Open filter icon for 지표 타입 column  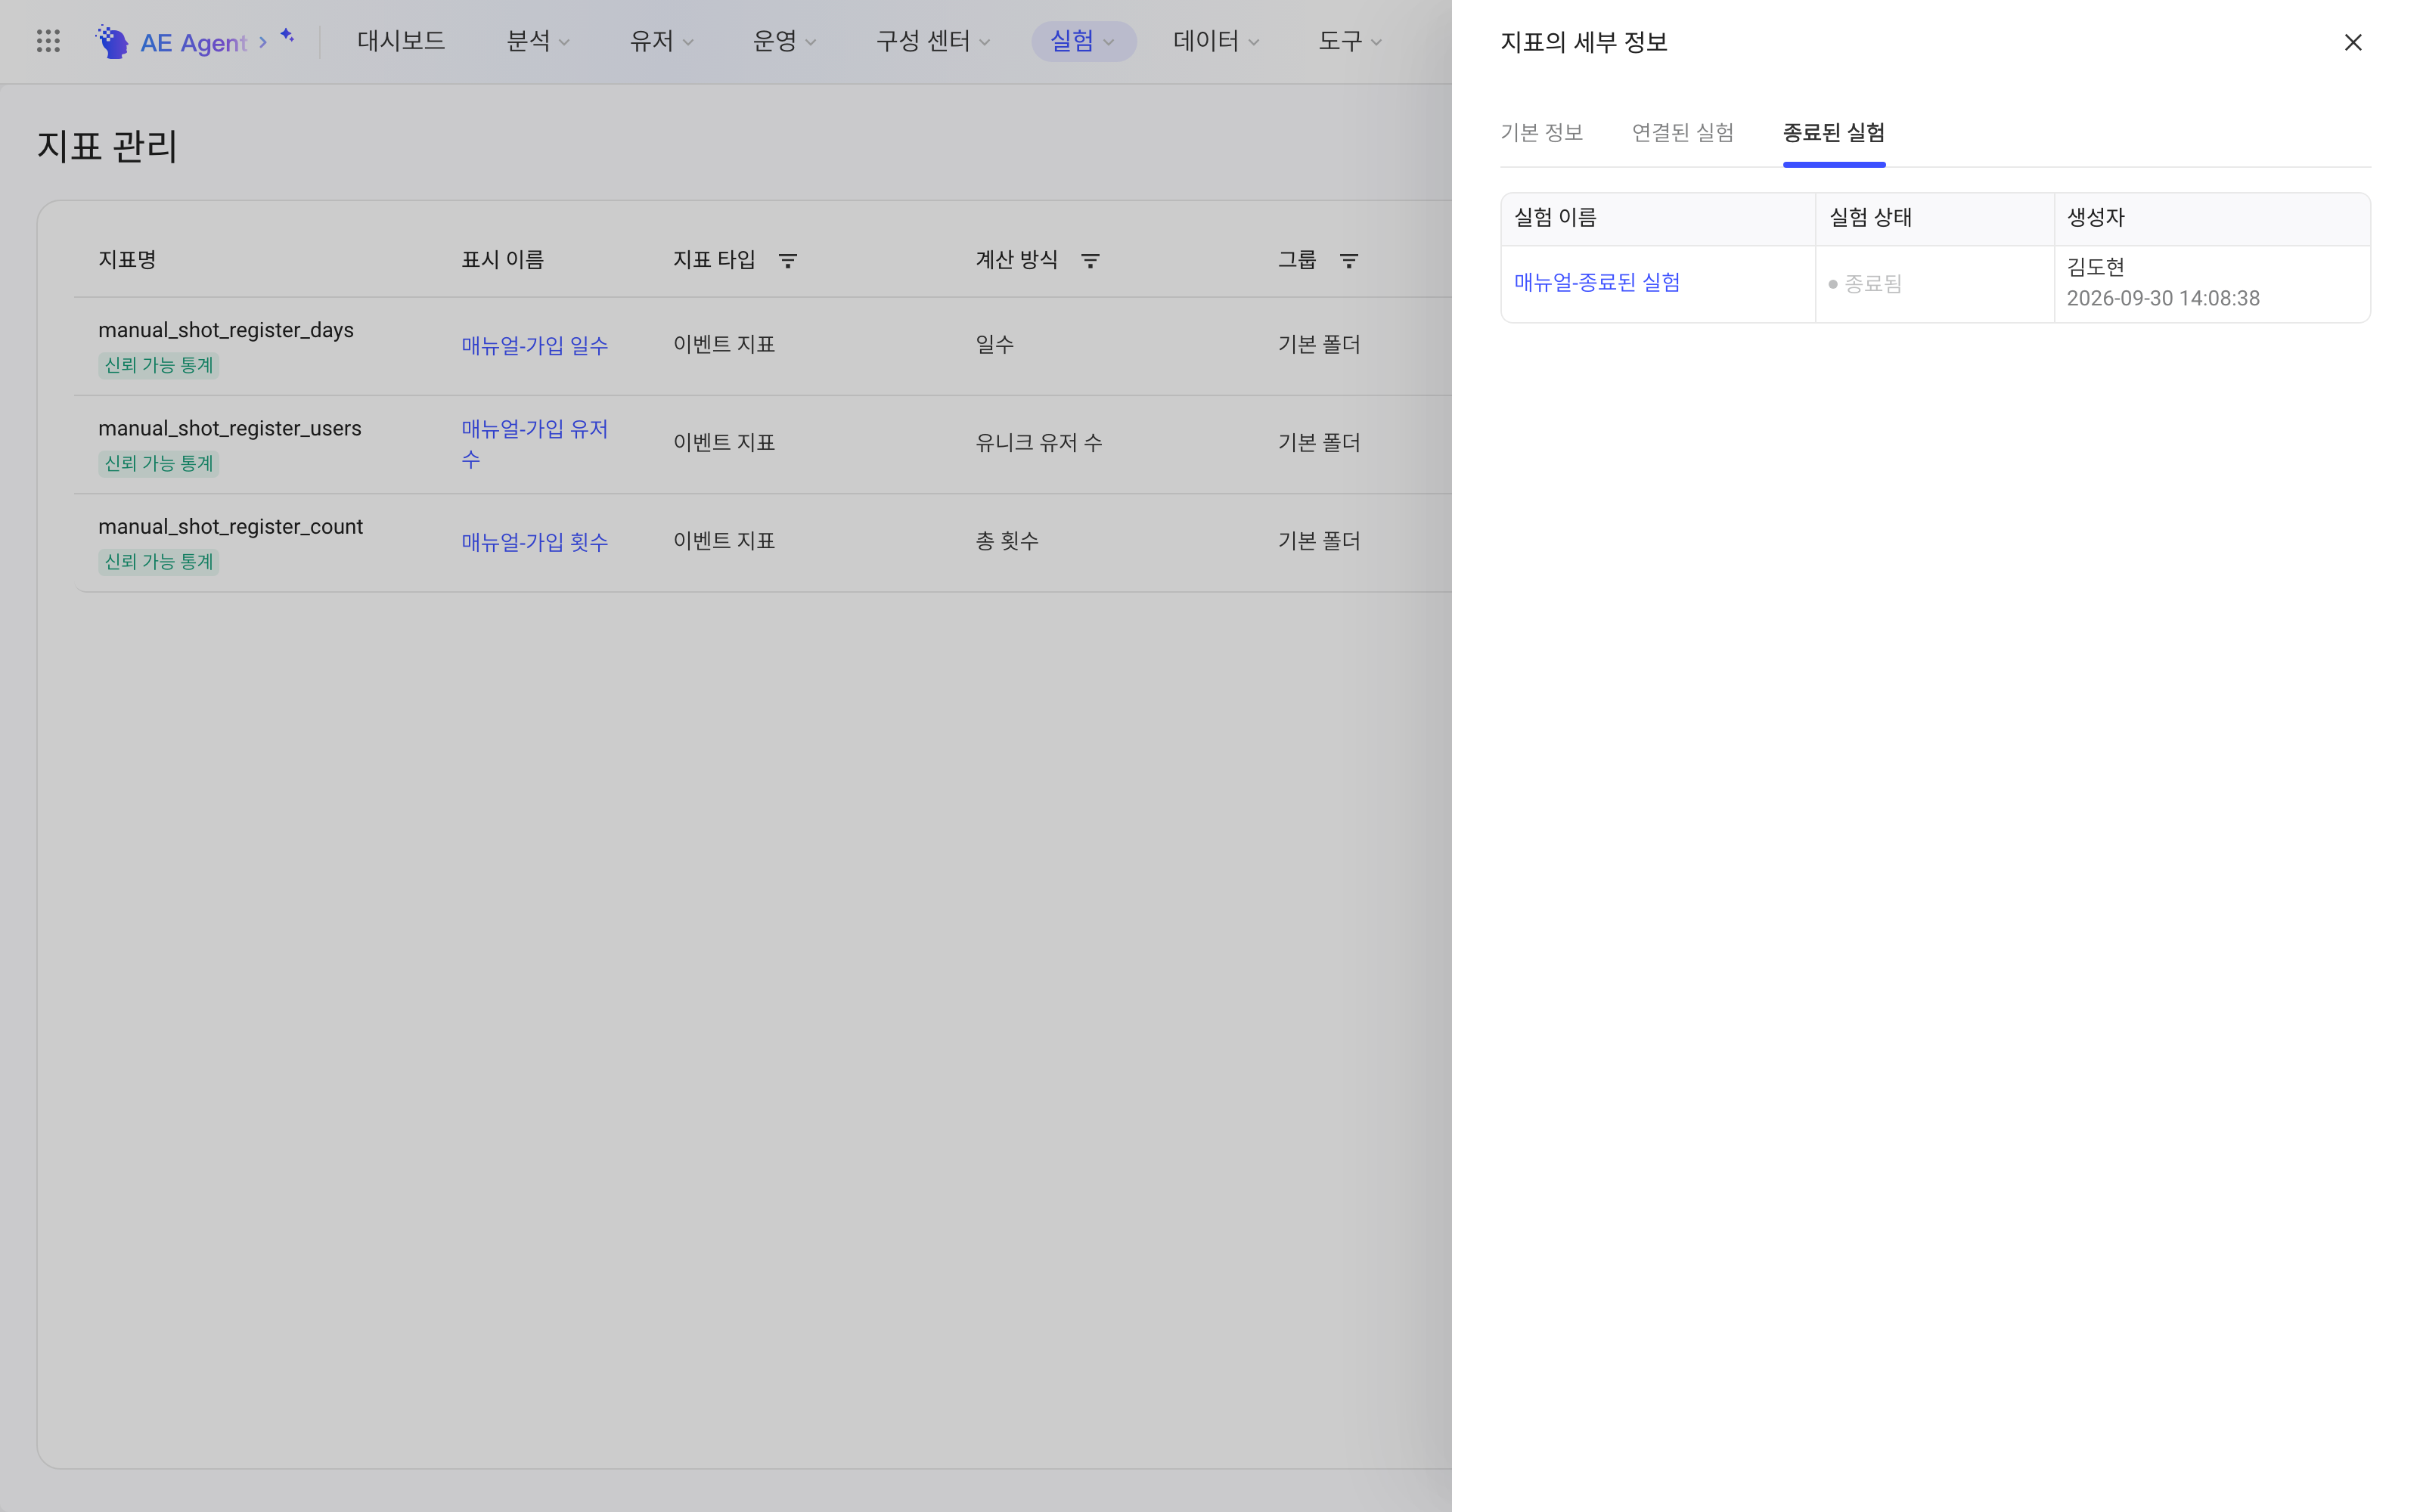(788, 260)
